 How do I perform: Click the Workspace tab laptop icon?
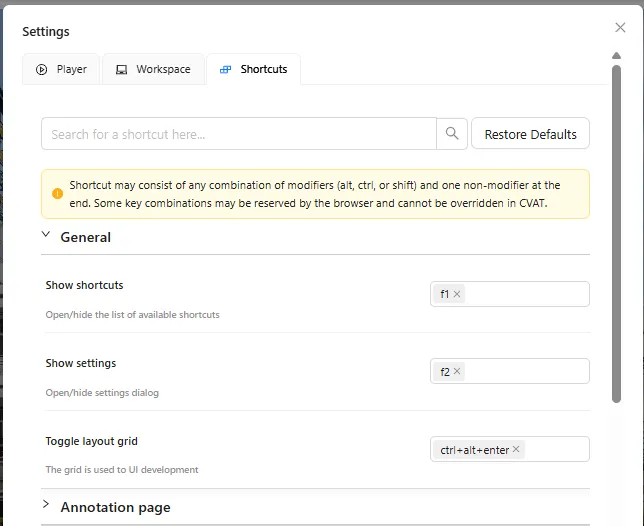click(x=121, y=69)
